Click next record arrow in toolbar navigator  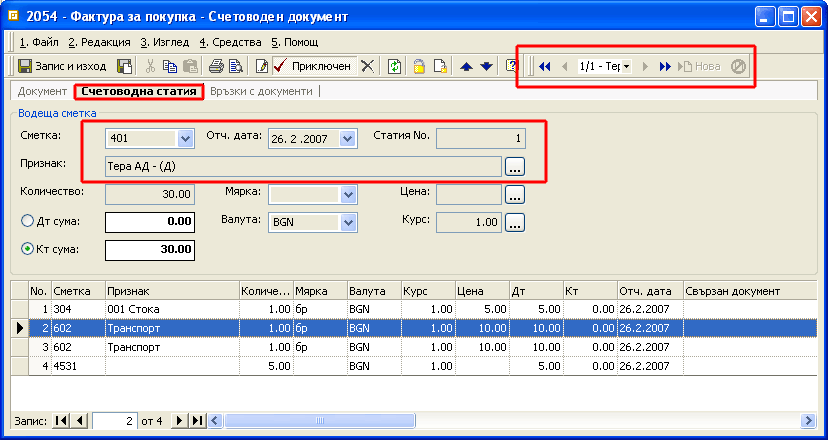pyautogui.click(x=645, y=67)
